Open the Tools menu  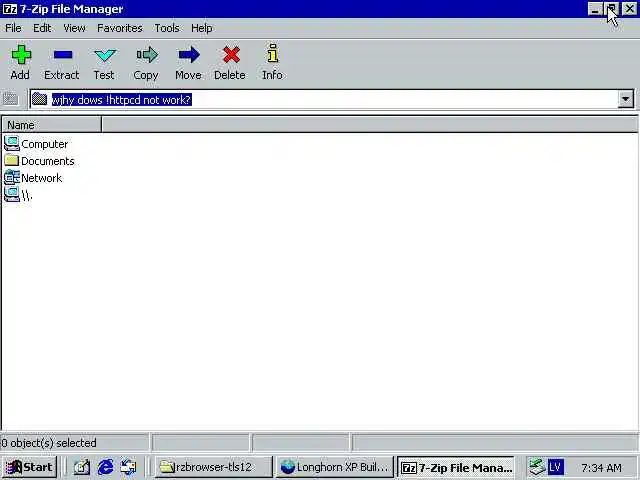click(x=167, y=28)
